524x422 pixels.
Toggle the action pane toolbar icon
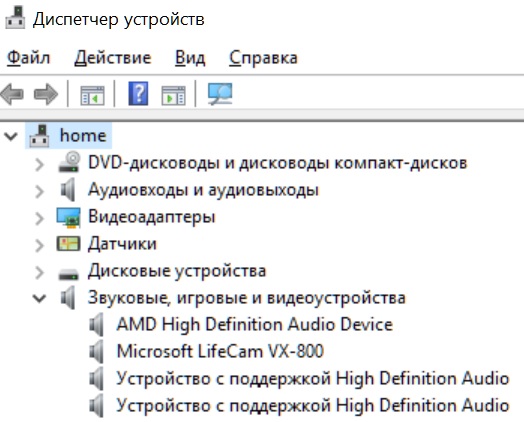pos(173,95)
